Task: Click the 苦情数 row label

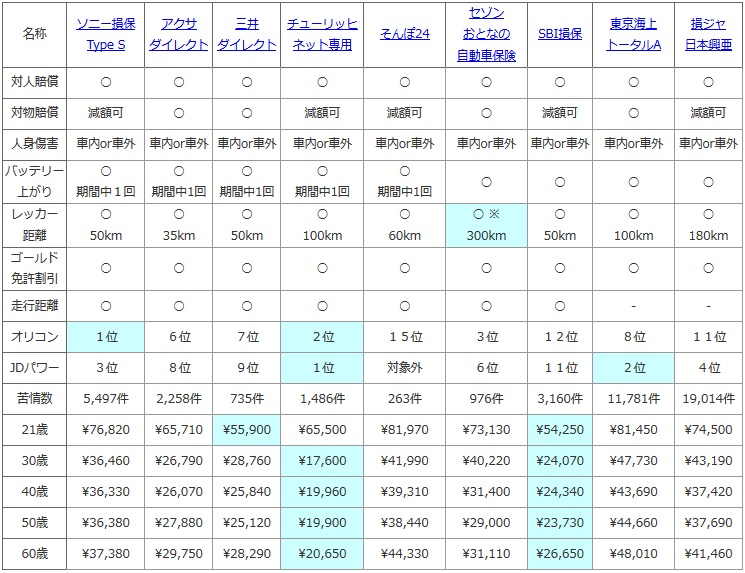Action: (x=34, y=399)
